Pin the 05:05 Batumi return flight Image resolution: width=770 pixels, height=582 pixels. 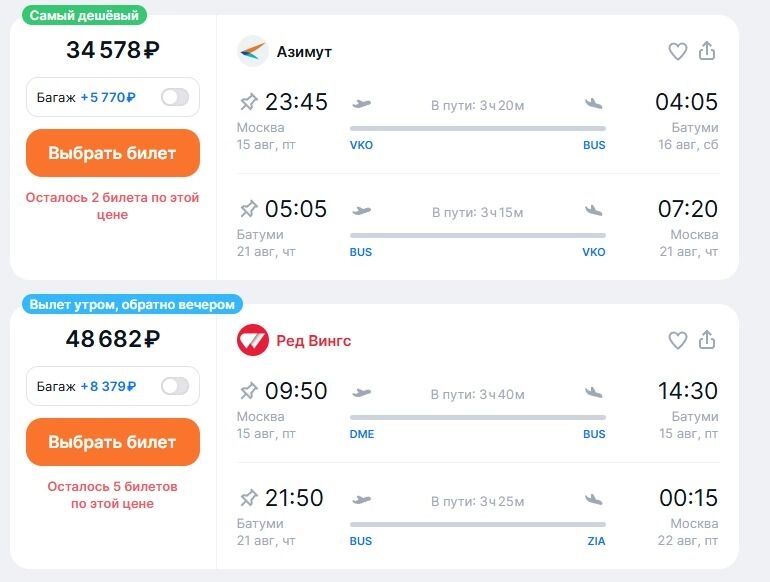click(x=248, y=209)
